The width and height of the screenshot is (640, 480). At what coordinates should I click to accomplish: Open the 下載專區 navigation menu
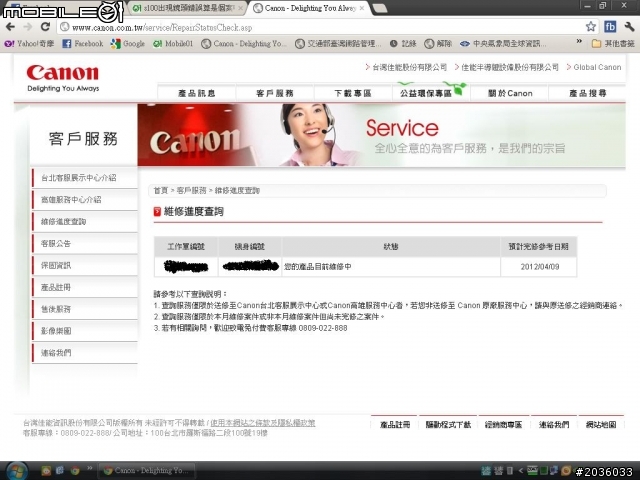(x=353, y=93)
